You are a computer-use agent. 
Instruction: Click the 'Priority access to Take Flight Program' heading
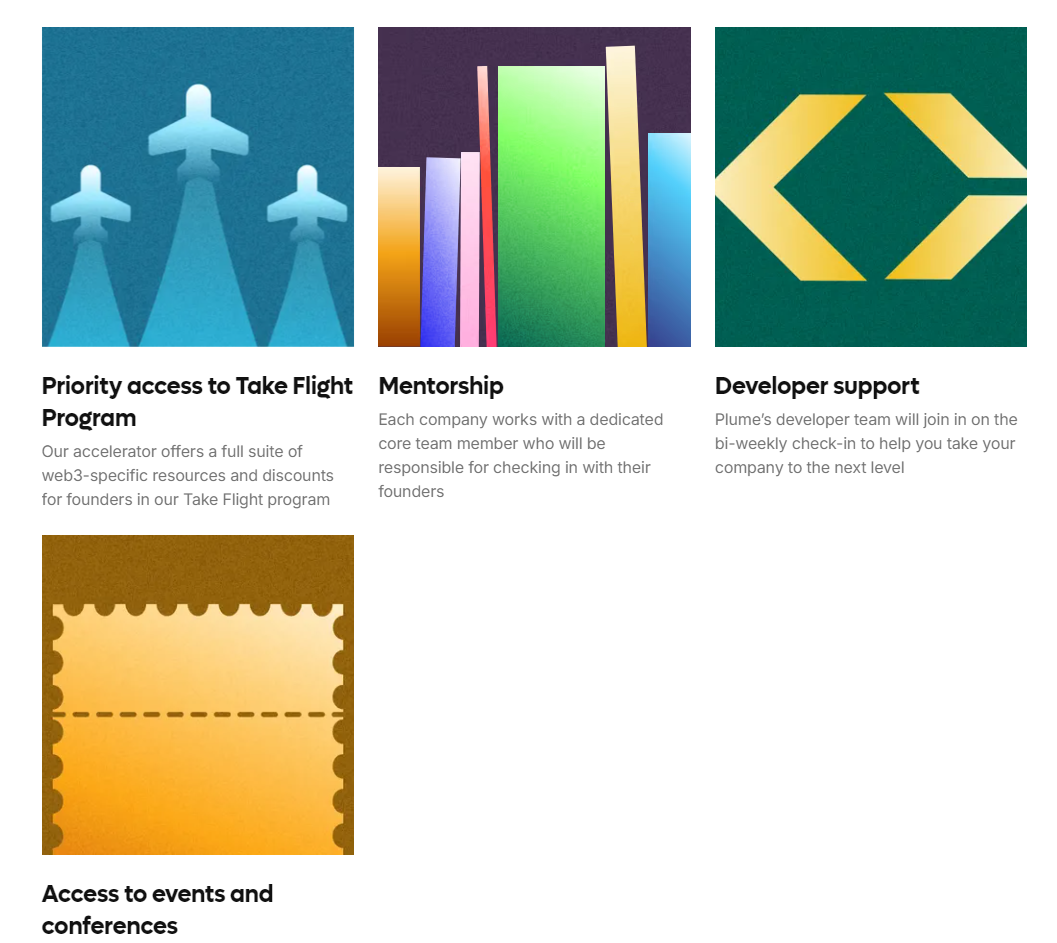(197, 402)
